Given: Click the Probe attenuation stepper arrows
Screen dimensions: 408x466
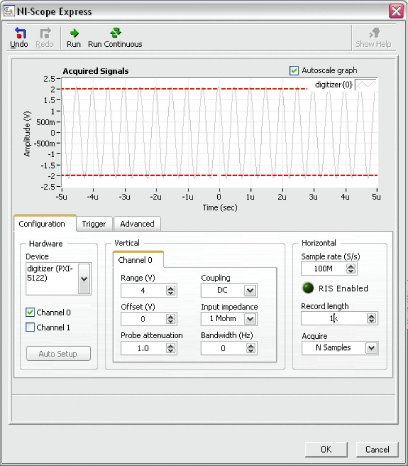Looking at the screenshot, I should click(x=171, y=348).
